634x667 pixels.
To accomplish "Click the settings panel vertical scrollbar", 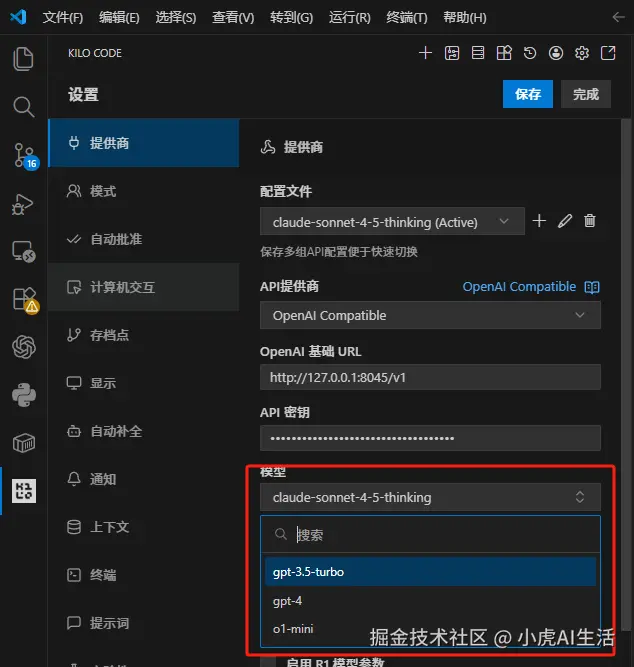I will click(x=625, y=374).
